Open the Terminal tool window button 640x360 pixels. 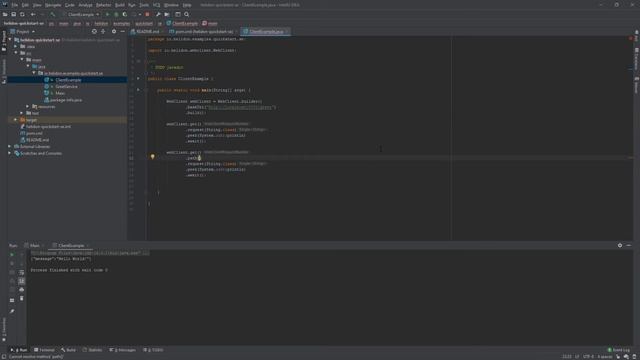(x=44, y=350)
